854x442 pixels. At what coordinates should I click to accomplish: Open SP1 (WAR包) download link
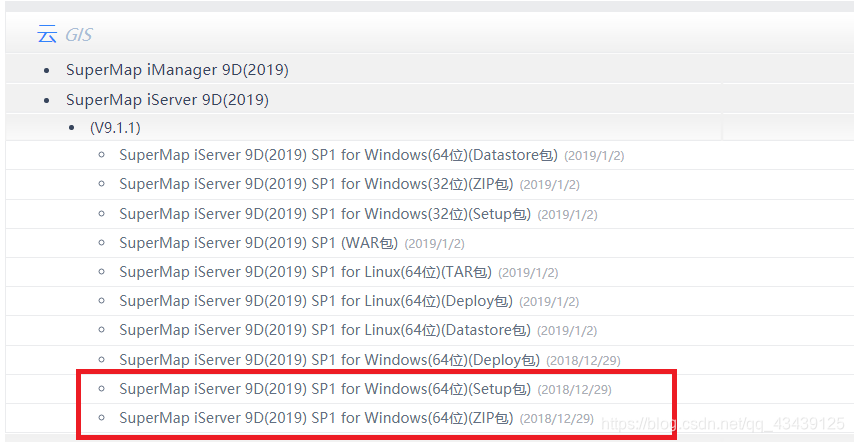(259, 243)
